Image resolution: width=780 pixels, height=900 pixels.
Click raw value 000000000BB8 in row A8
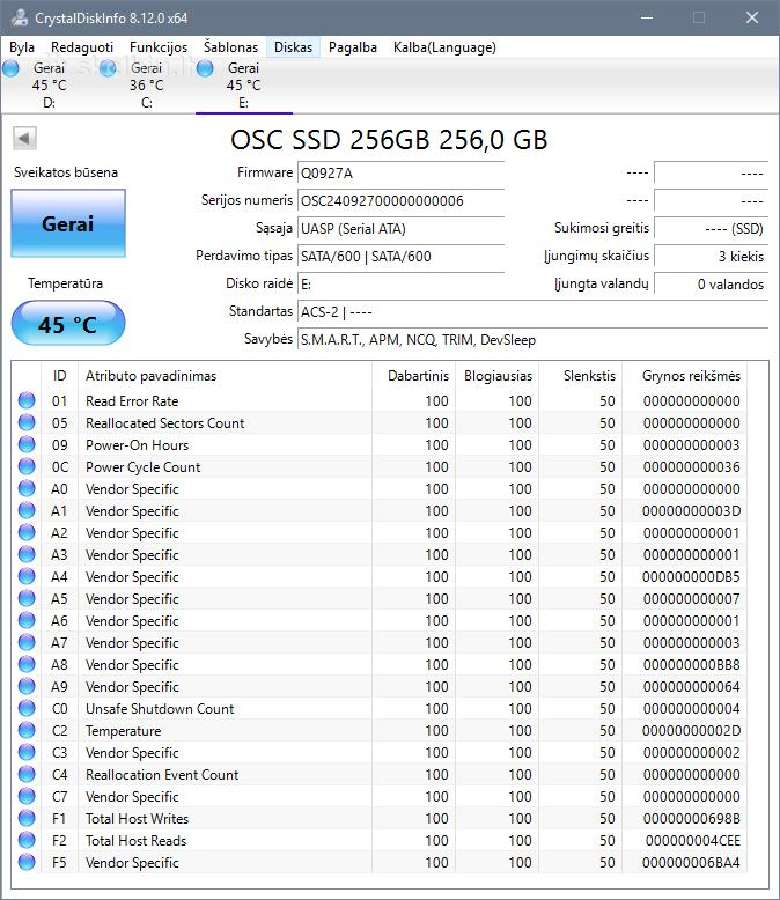pyautogui.click(x=691, y=665)
